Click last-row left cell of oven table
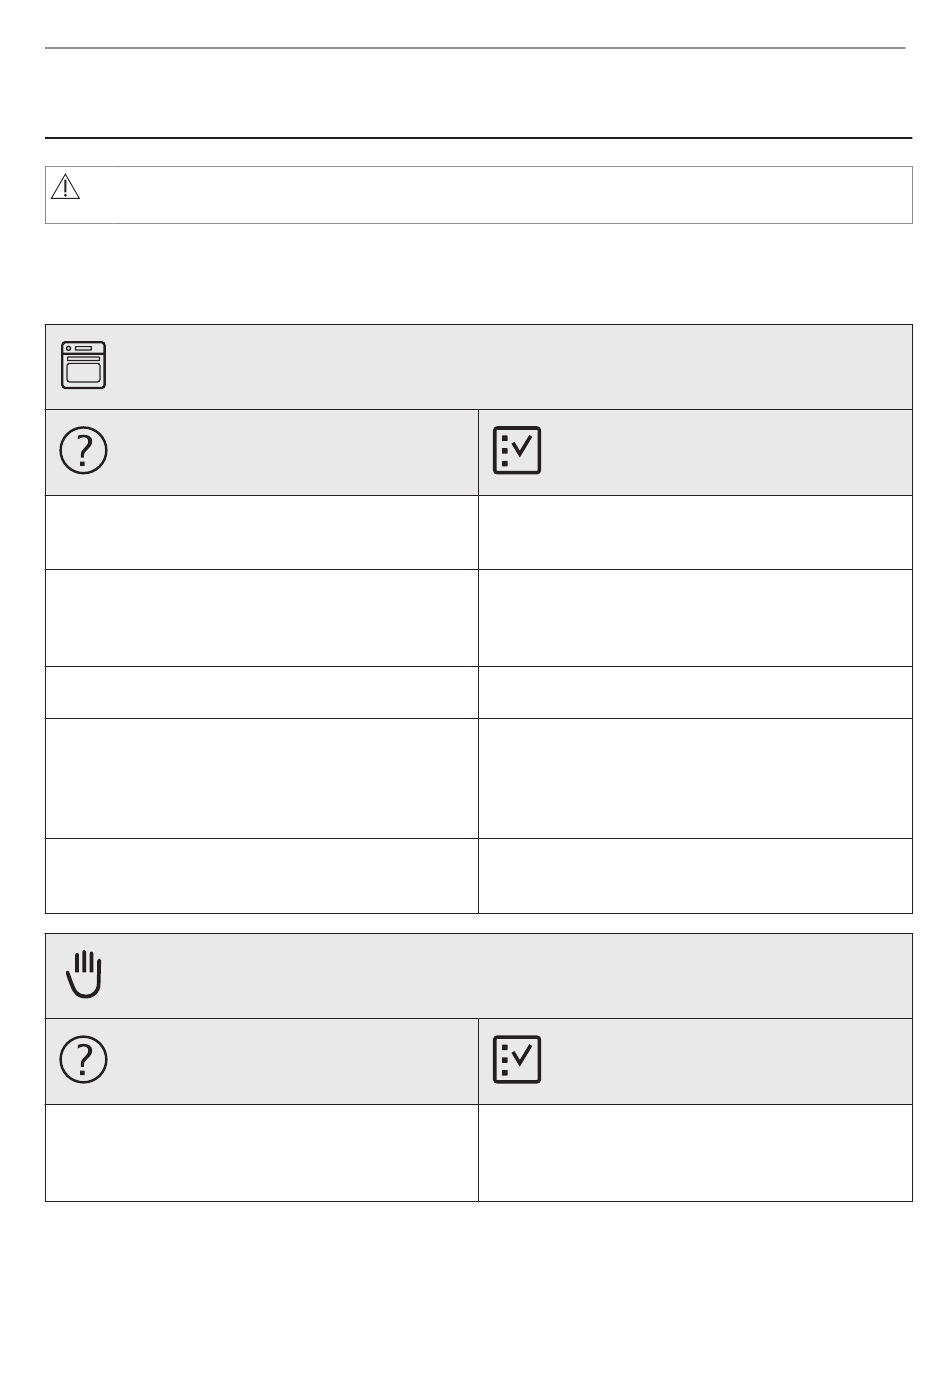Screen dimensions: 950x1374 click(x=262, y=876)
